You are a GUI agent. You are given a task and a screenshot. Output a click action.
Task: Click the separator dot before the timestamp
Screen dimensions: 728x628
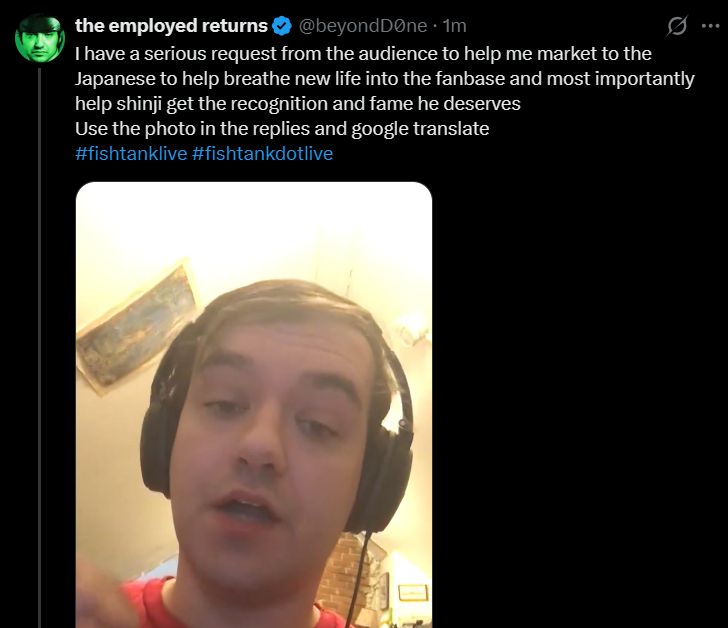pos(435,26)
